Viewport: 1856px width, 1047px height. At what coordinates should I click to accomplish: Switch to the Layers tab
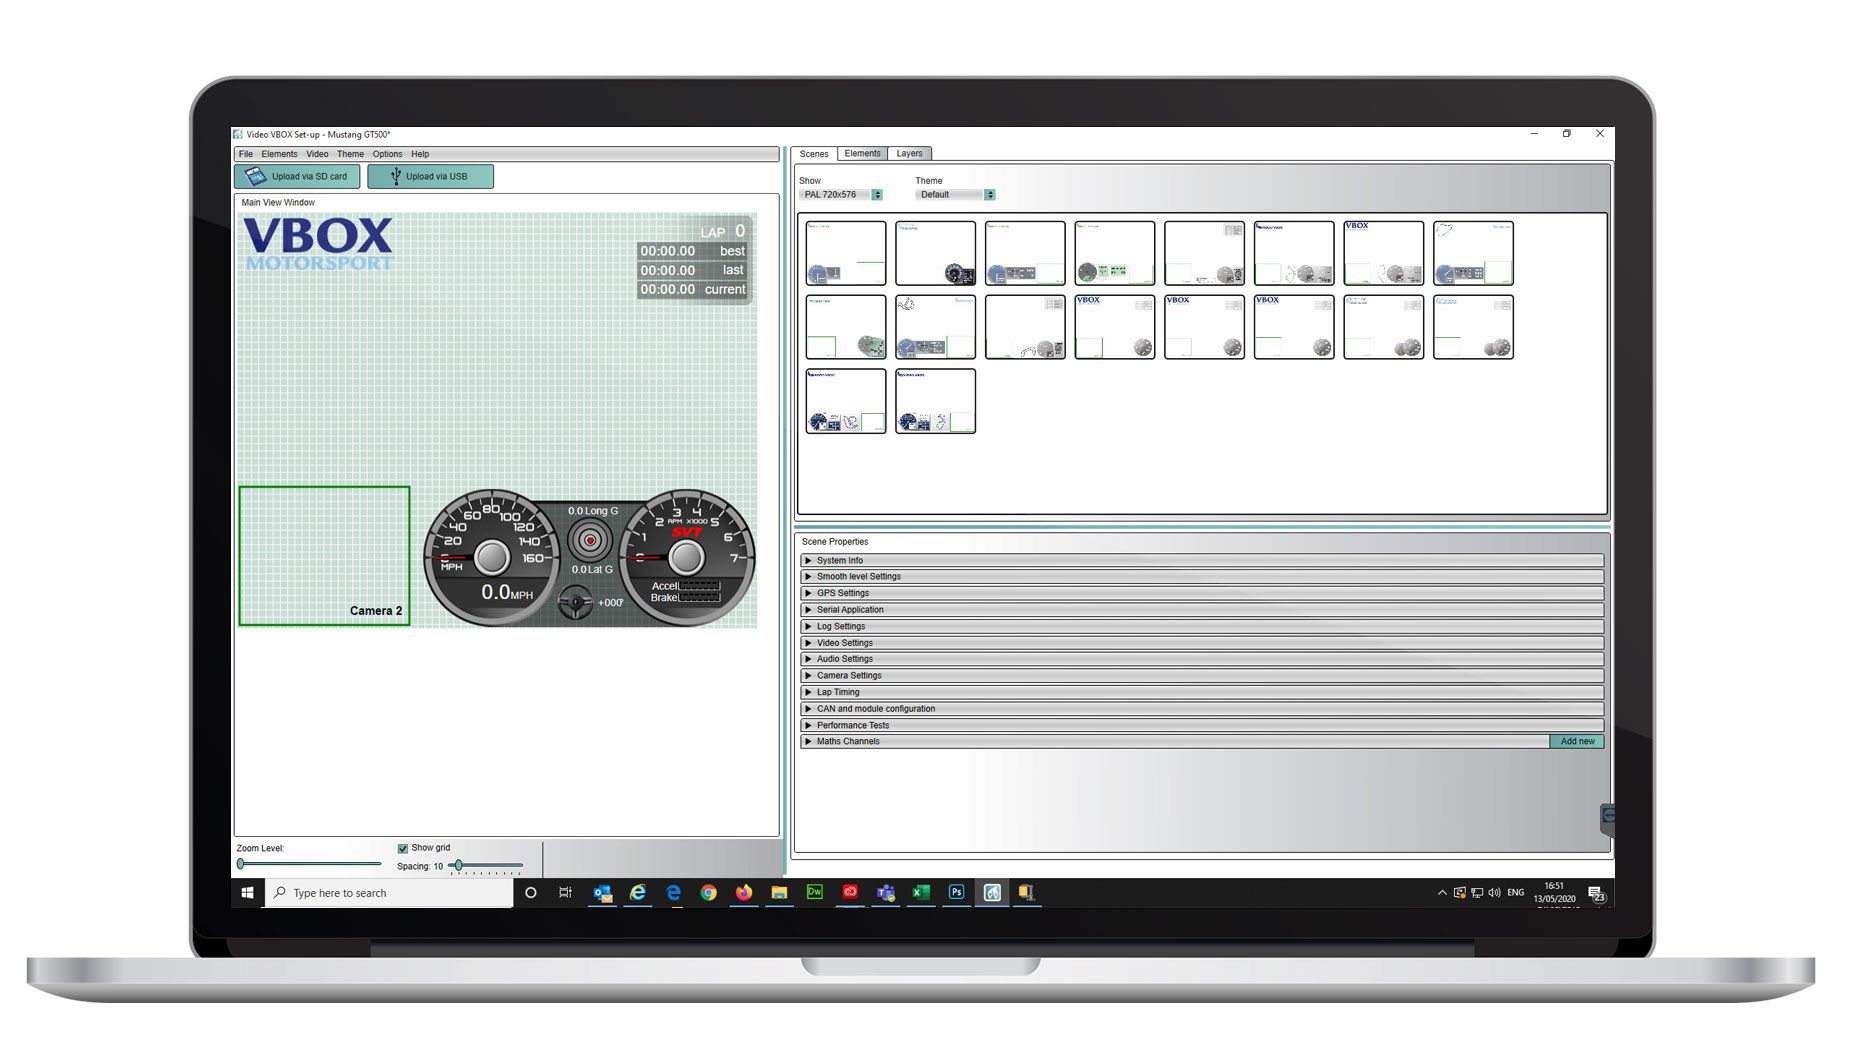pyautogui.click(x=909, y=153)
